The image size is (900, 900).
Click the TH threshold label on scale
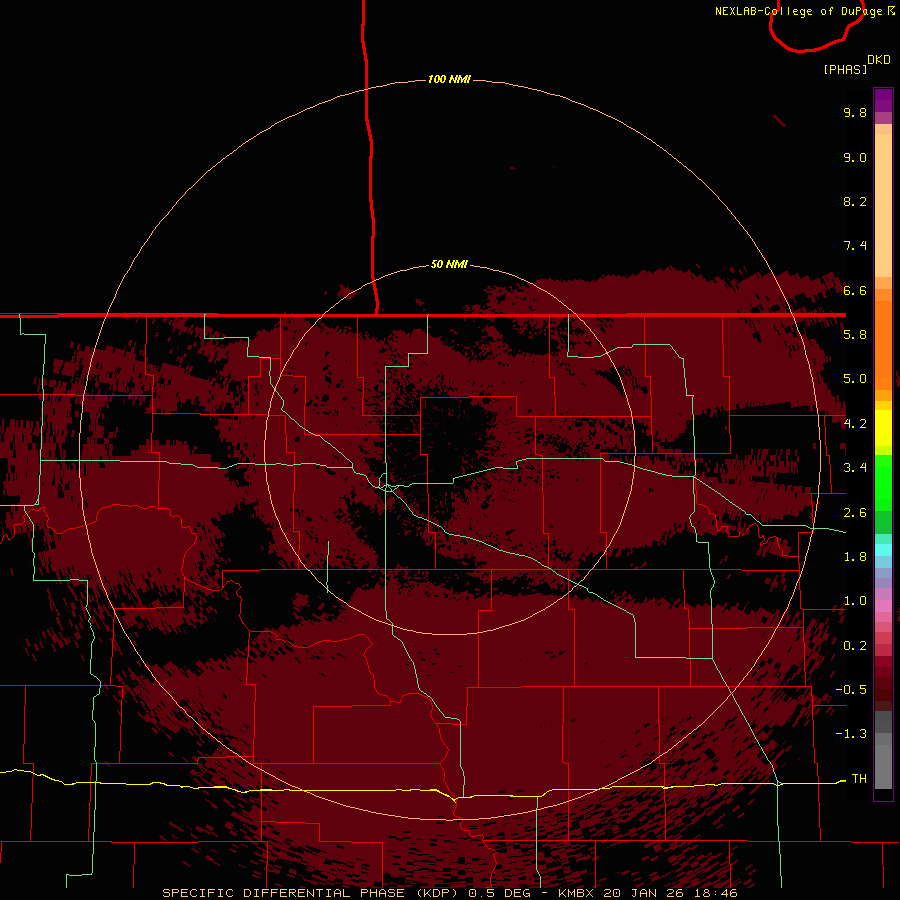click(859, 778)
